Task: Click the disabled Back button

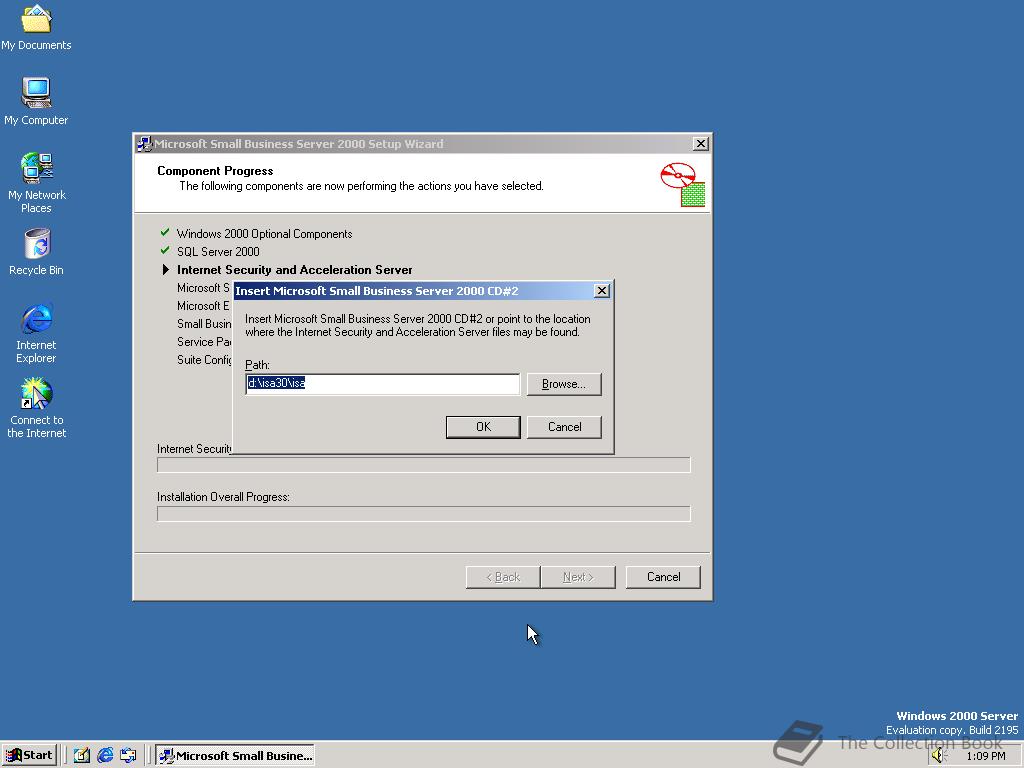Action: coord(503,577)
